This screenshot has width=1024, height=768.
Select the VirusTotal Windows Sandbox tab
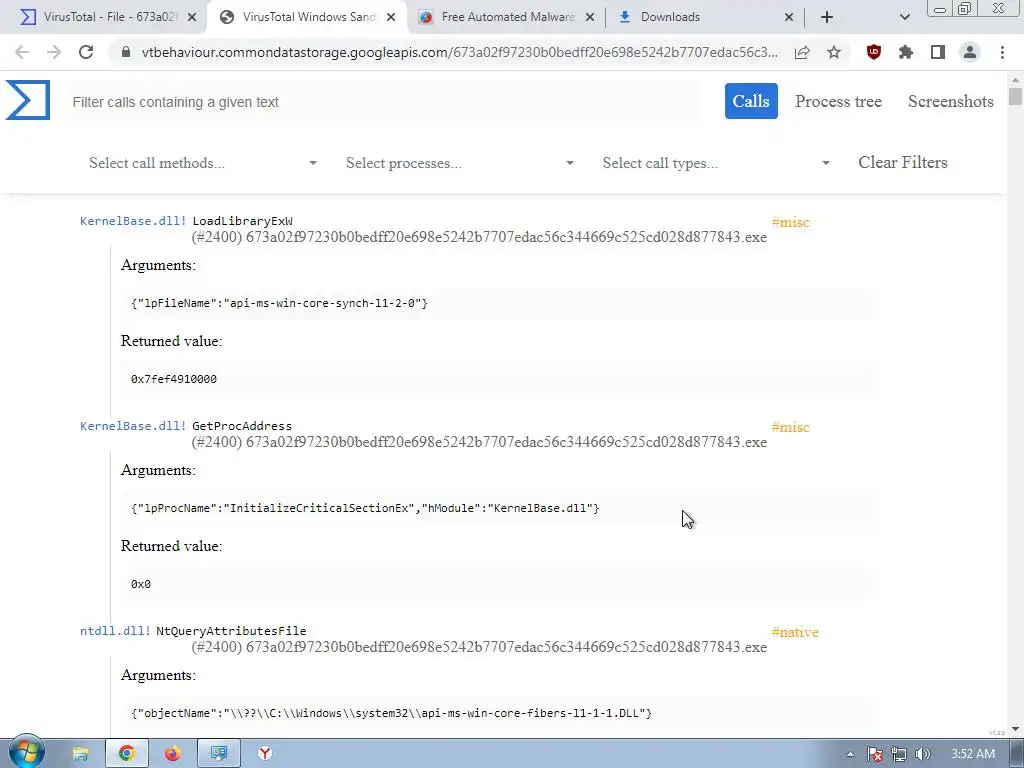307,17
